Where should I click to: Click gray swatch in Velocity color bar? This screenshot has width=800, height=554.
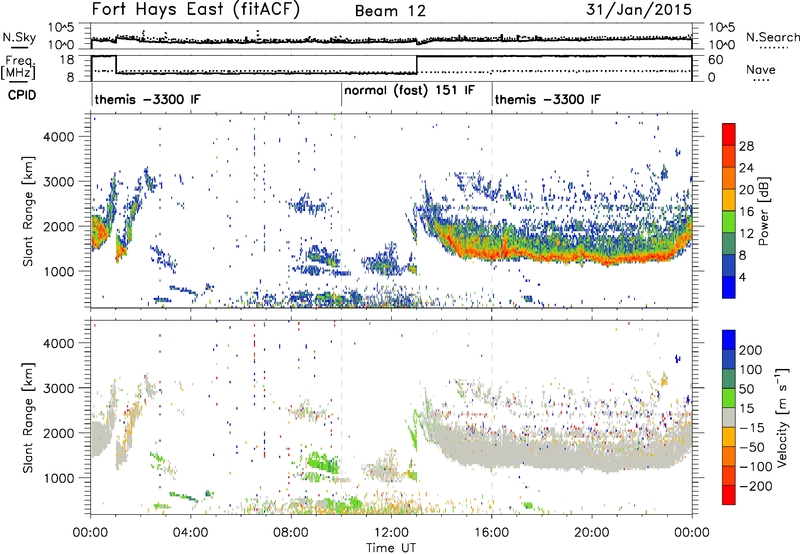tap(729, 418)
